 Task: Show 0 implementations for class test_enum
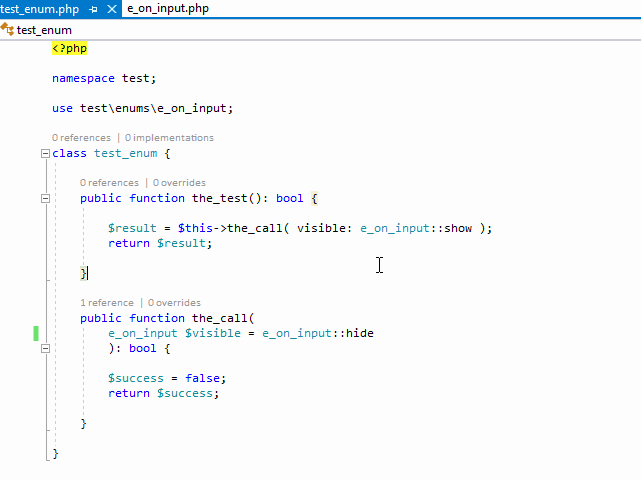(169, 138)
